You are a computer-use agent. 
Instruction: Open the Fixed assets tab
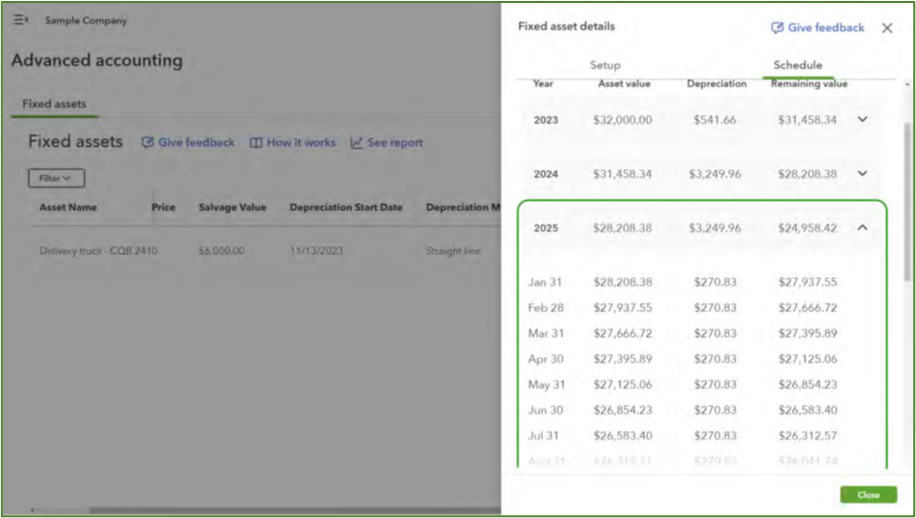click(54, 104)
